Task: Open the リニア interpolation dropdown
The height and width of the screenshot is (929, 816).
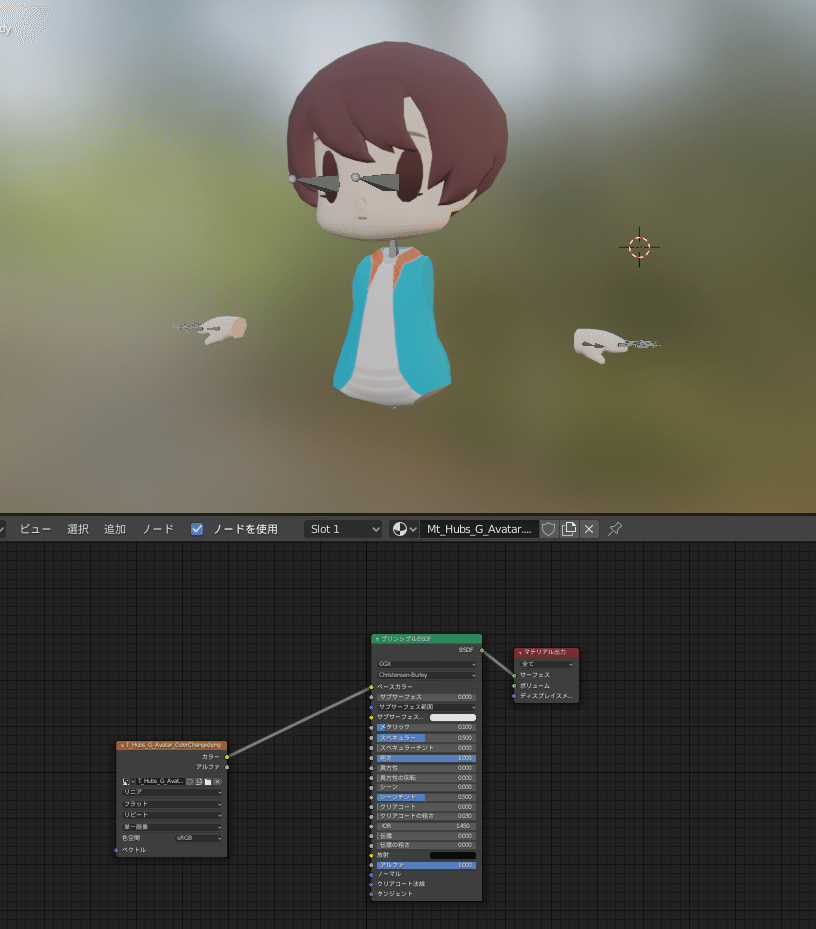Action: pyautogui.click(x=172, y=792)
